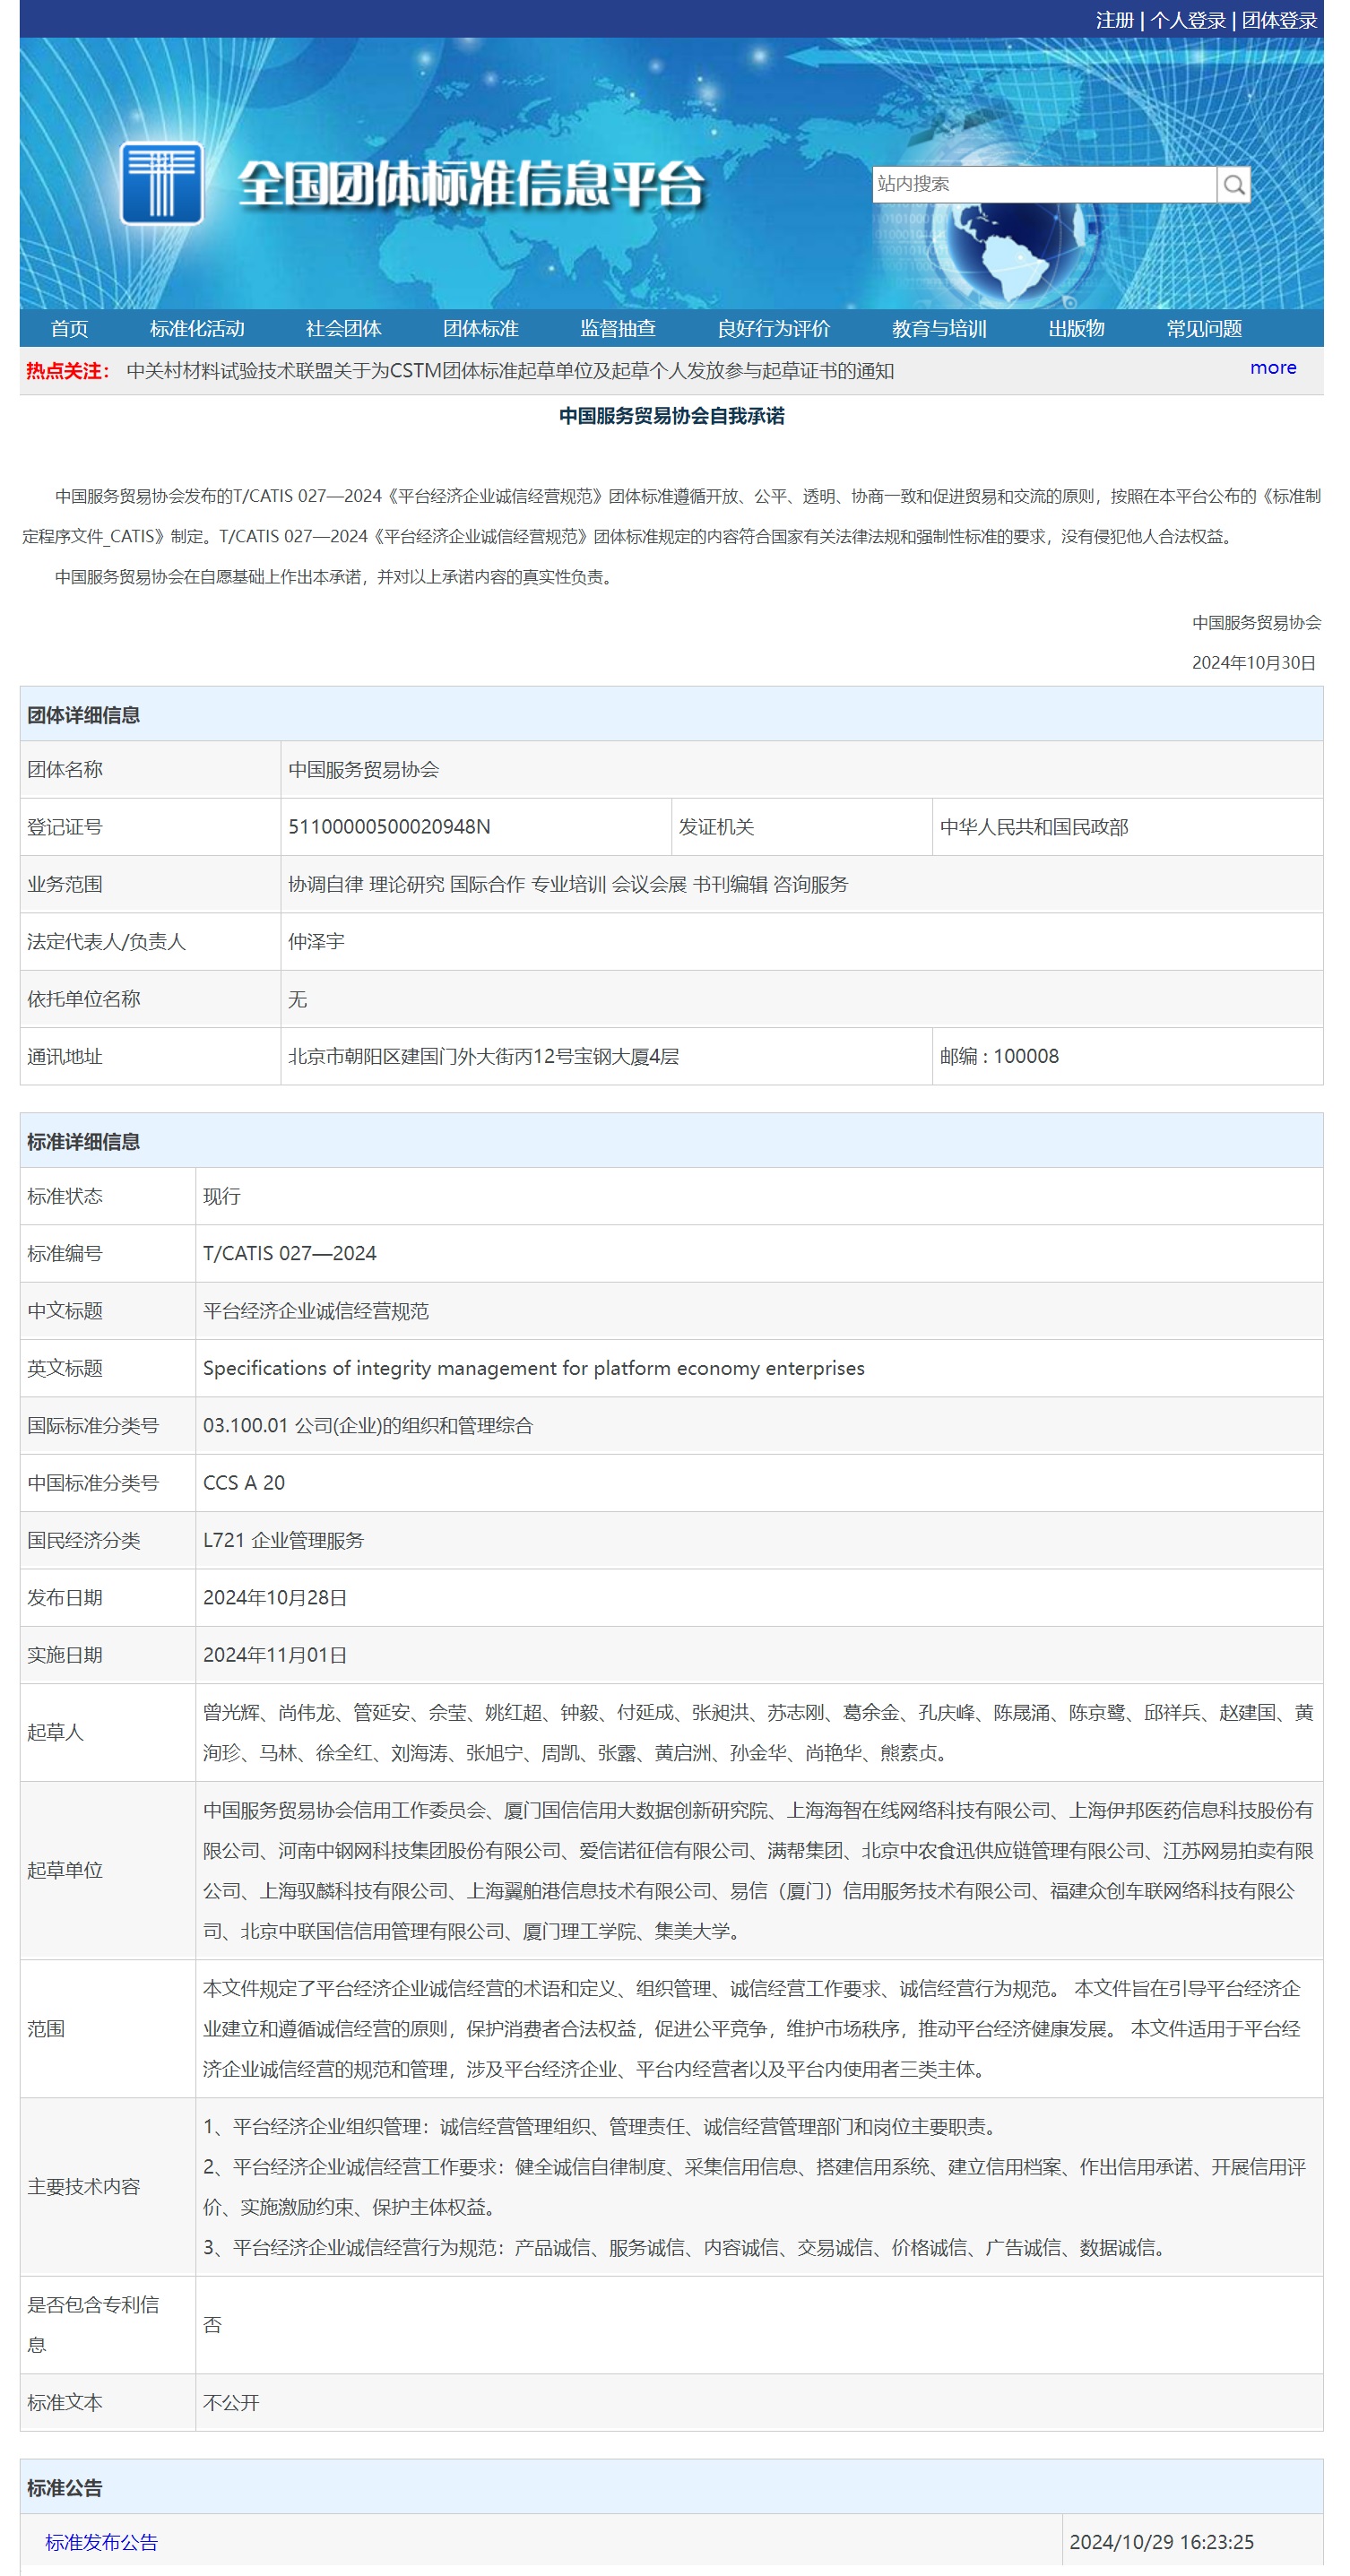Screen dimensions: 1350x2576
Task: Click registration number 51100000500020948N
Action: tap(389, 827)
